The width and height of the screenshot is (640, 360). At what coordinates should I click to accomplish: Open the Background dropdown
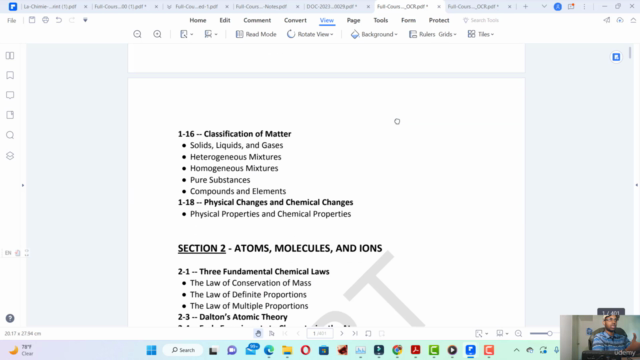[x=374, y=34]
